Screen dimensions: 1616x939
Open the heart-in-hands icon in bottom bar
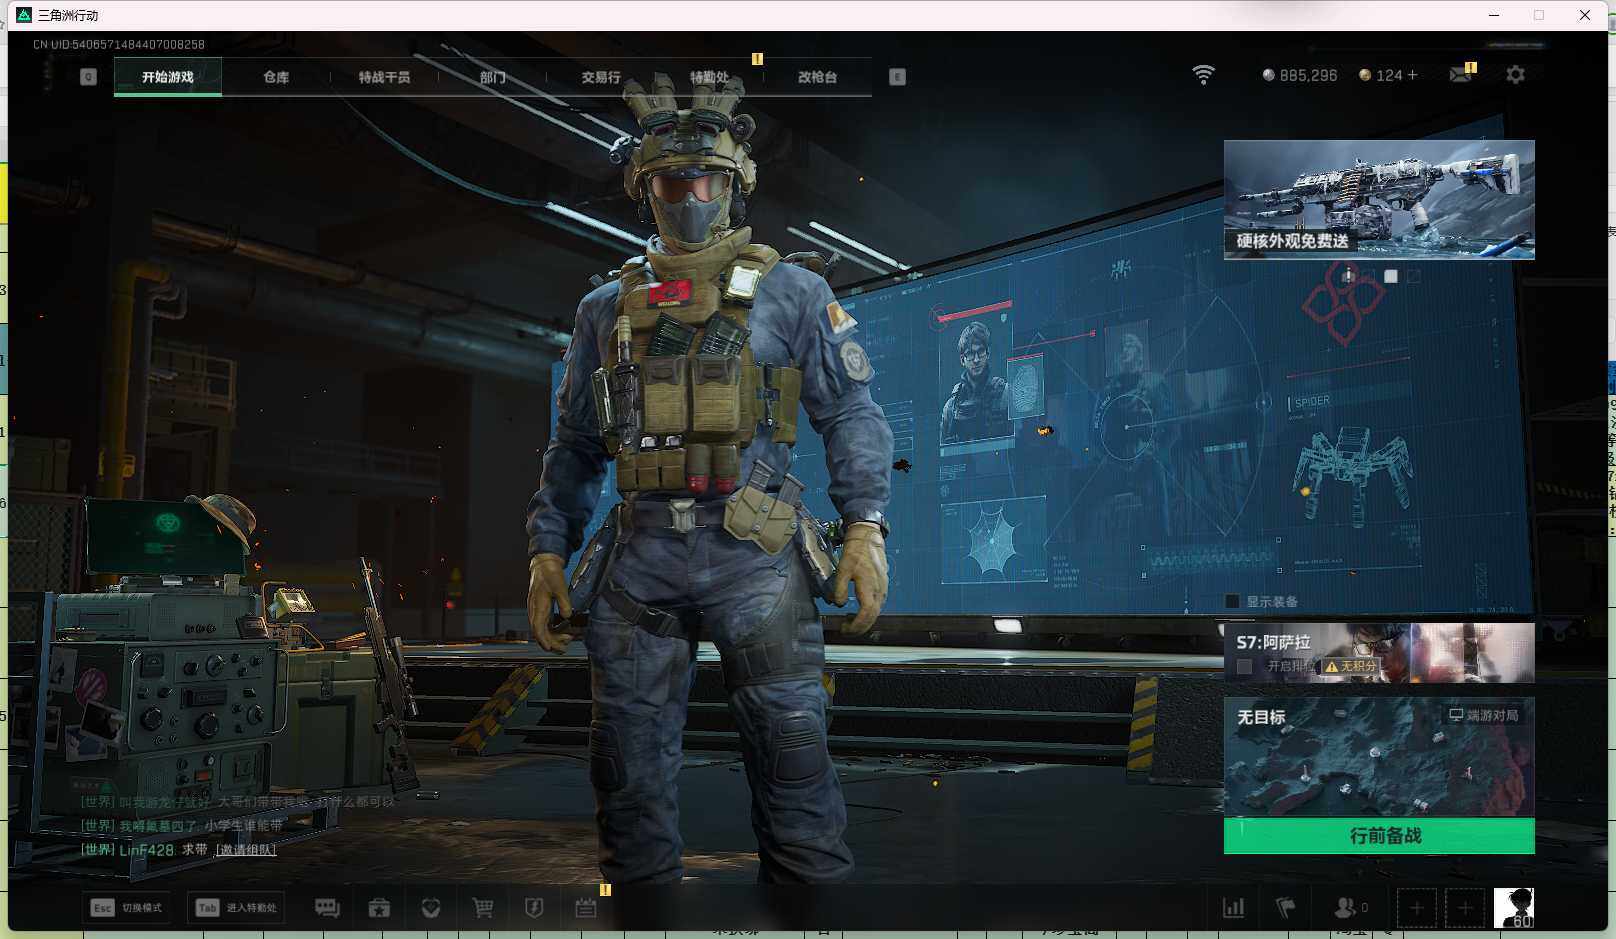click(431, 908)
